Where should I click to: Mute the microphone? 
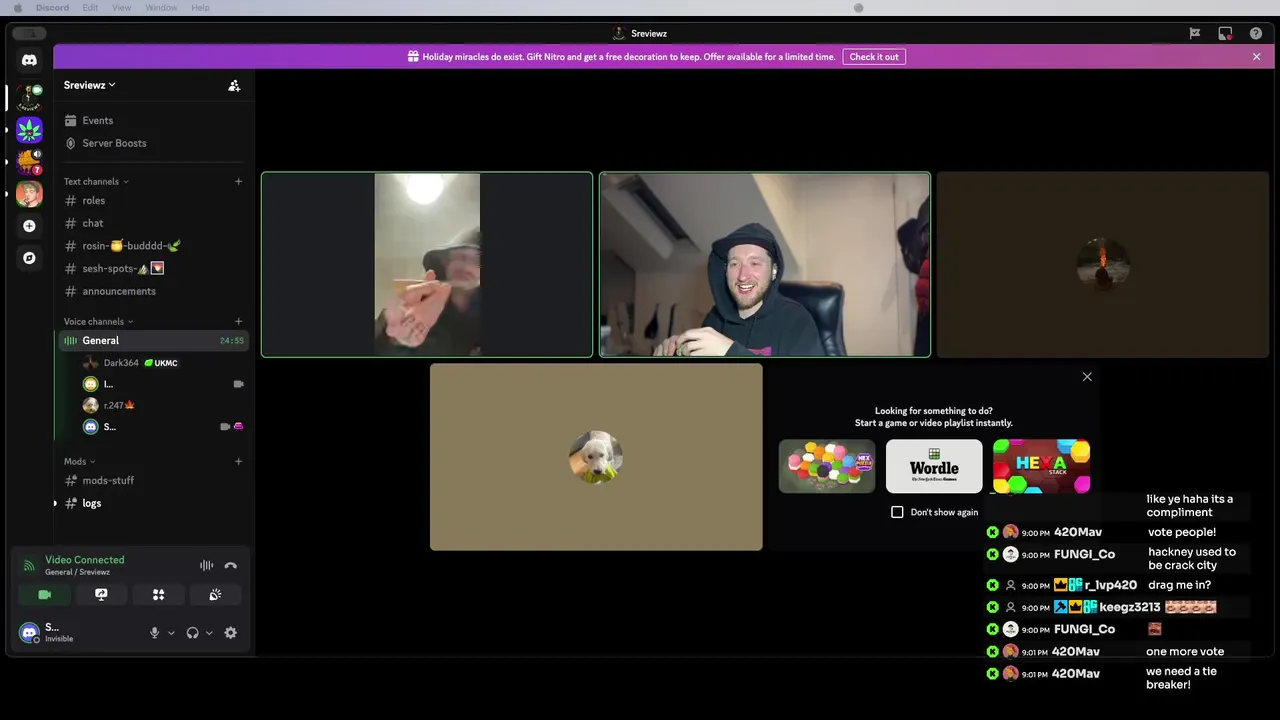point(154,633)
